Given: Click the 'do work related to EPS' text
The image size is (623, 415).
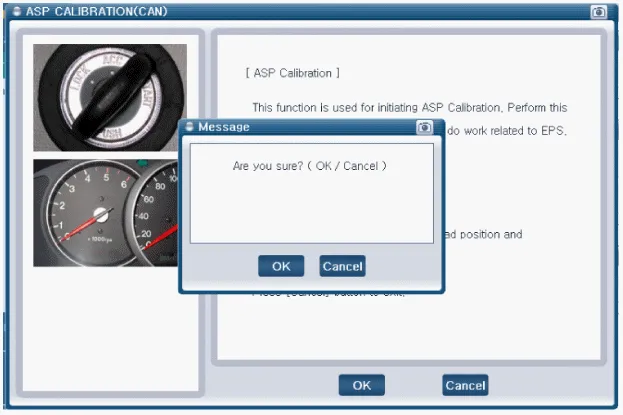Looking at the screenshot, I should [x=507, y=132].
